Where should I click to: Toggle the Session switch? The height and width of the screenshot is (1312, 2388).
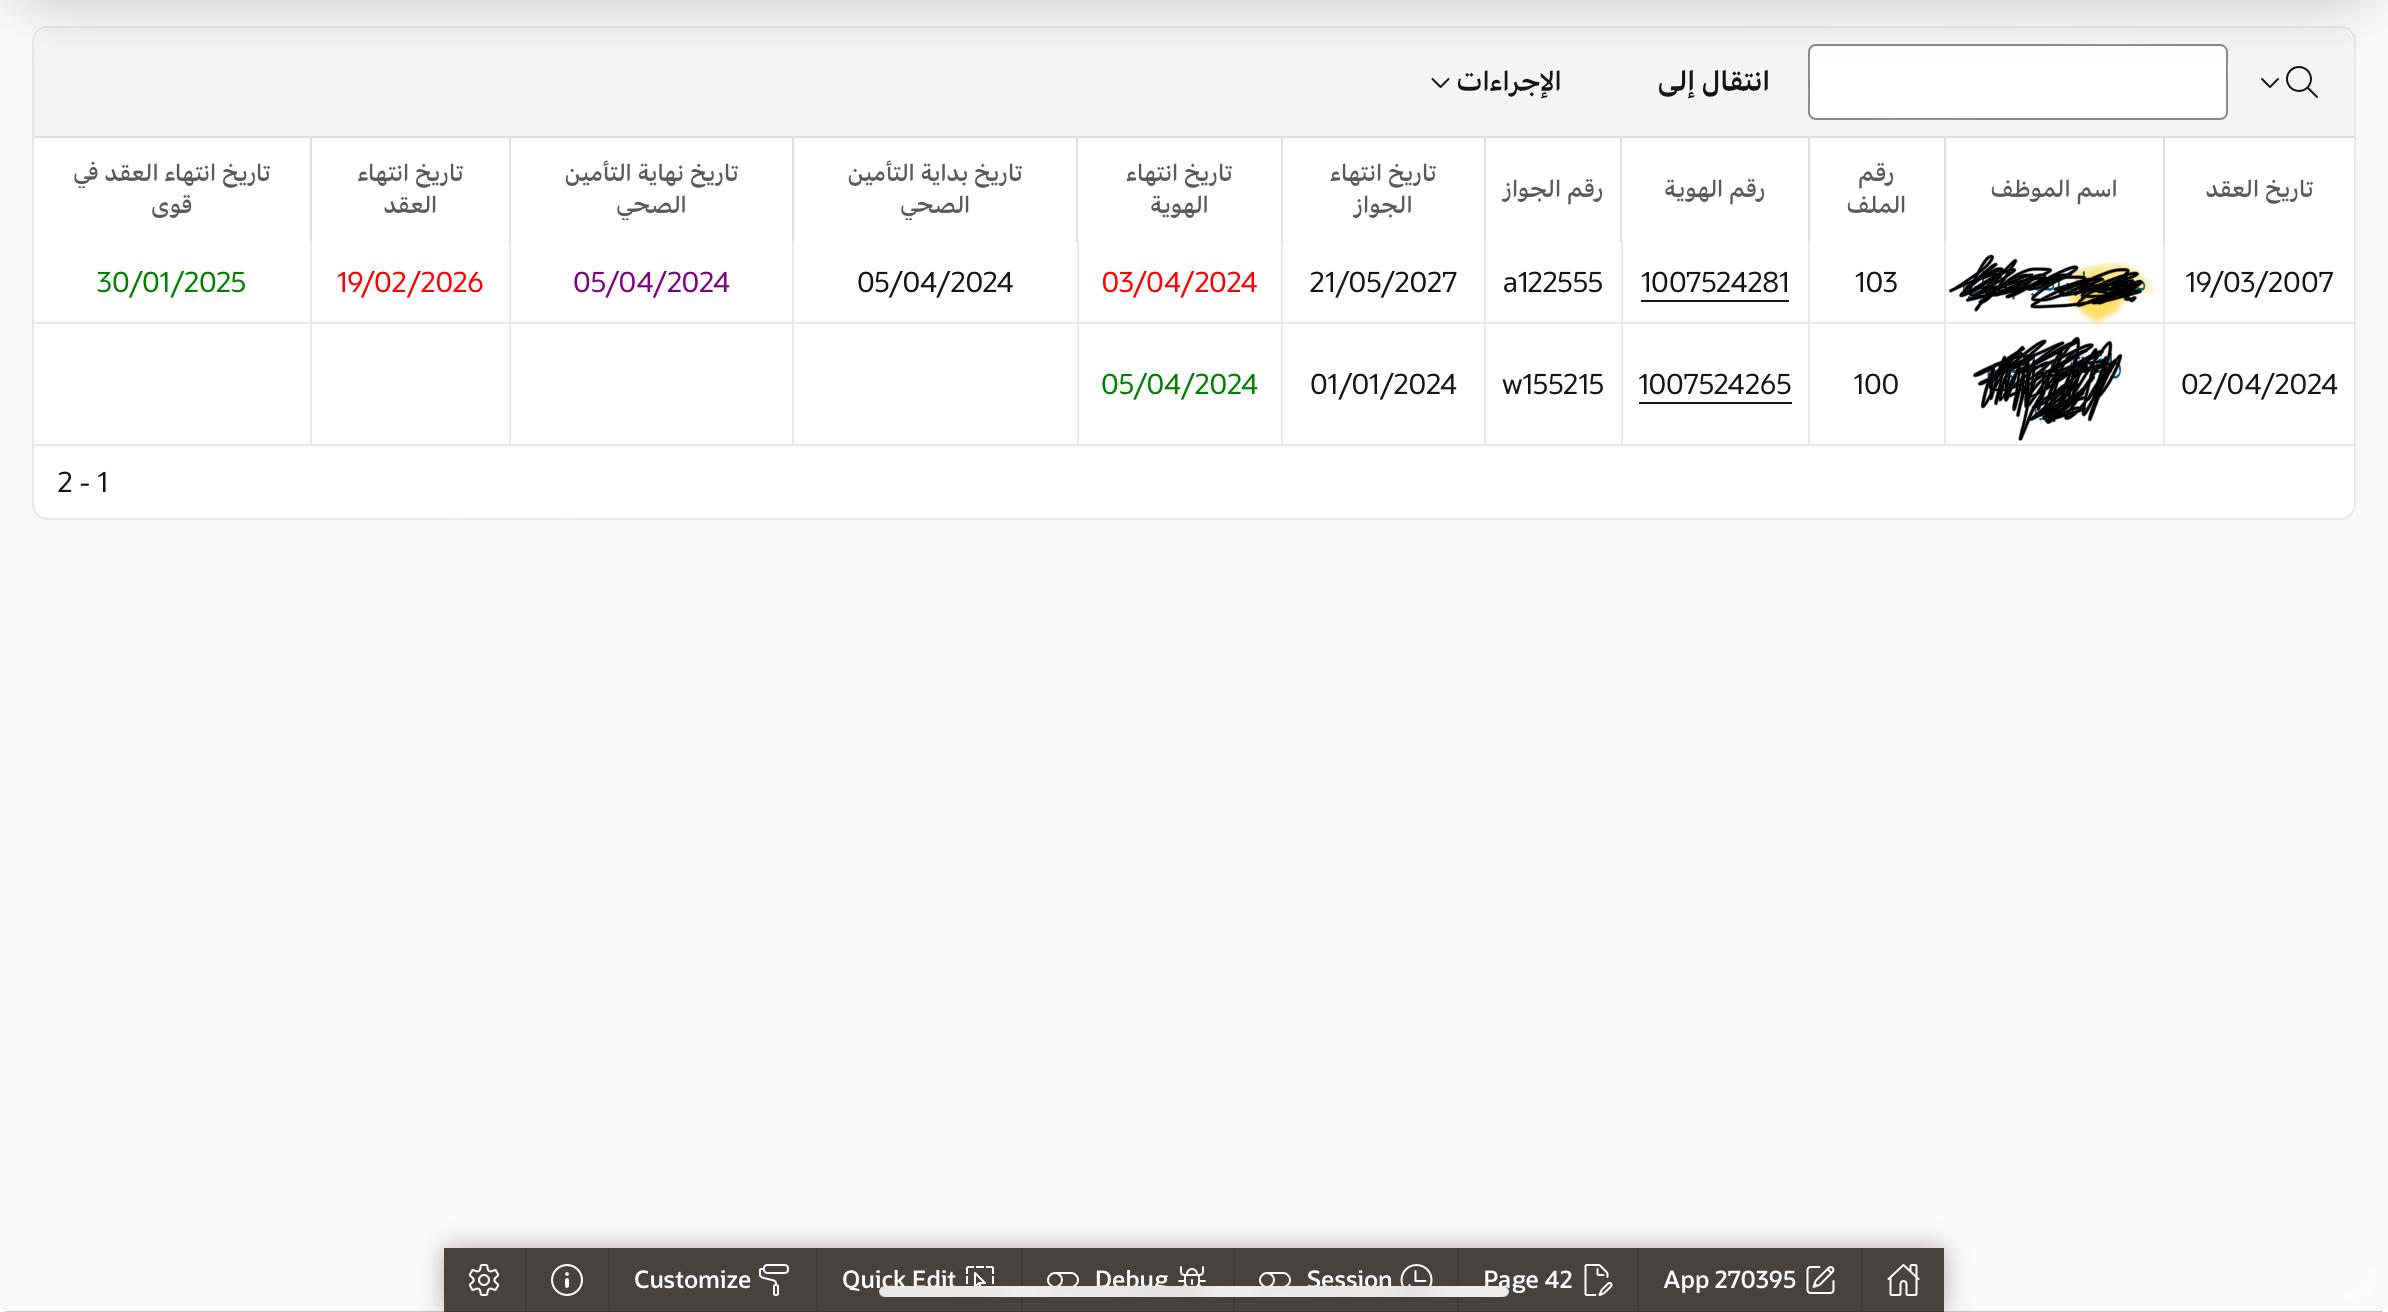click(1274, 1279)
